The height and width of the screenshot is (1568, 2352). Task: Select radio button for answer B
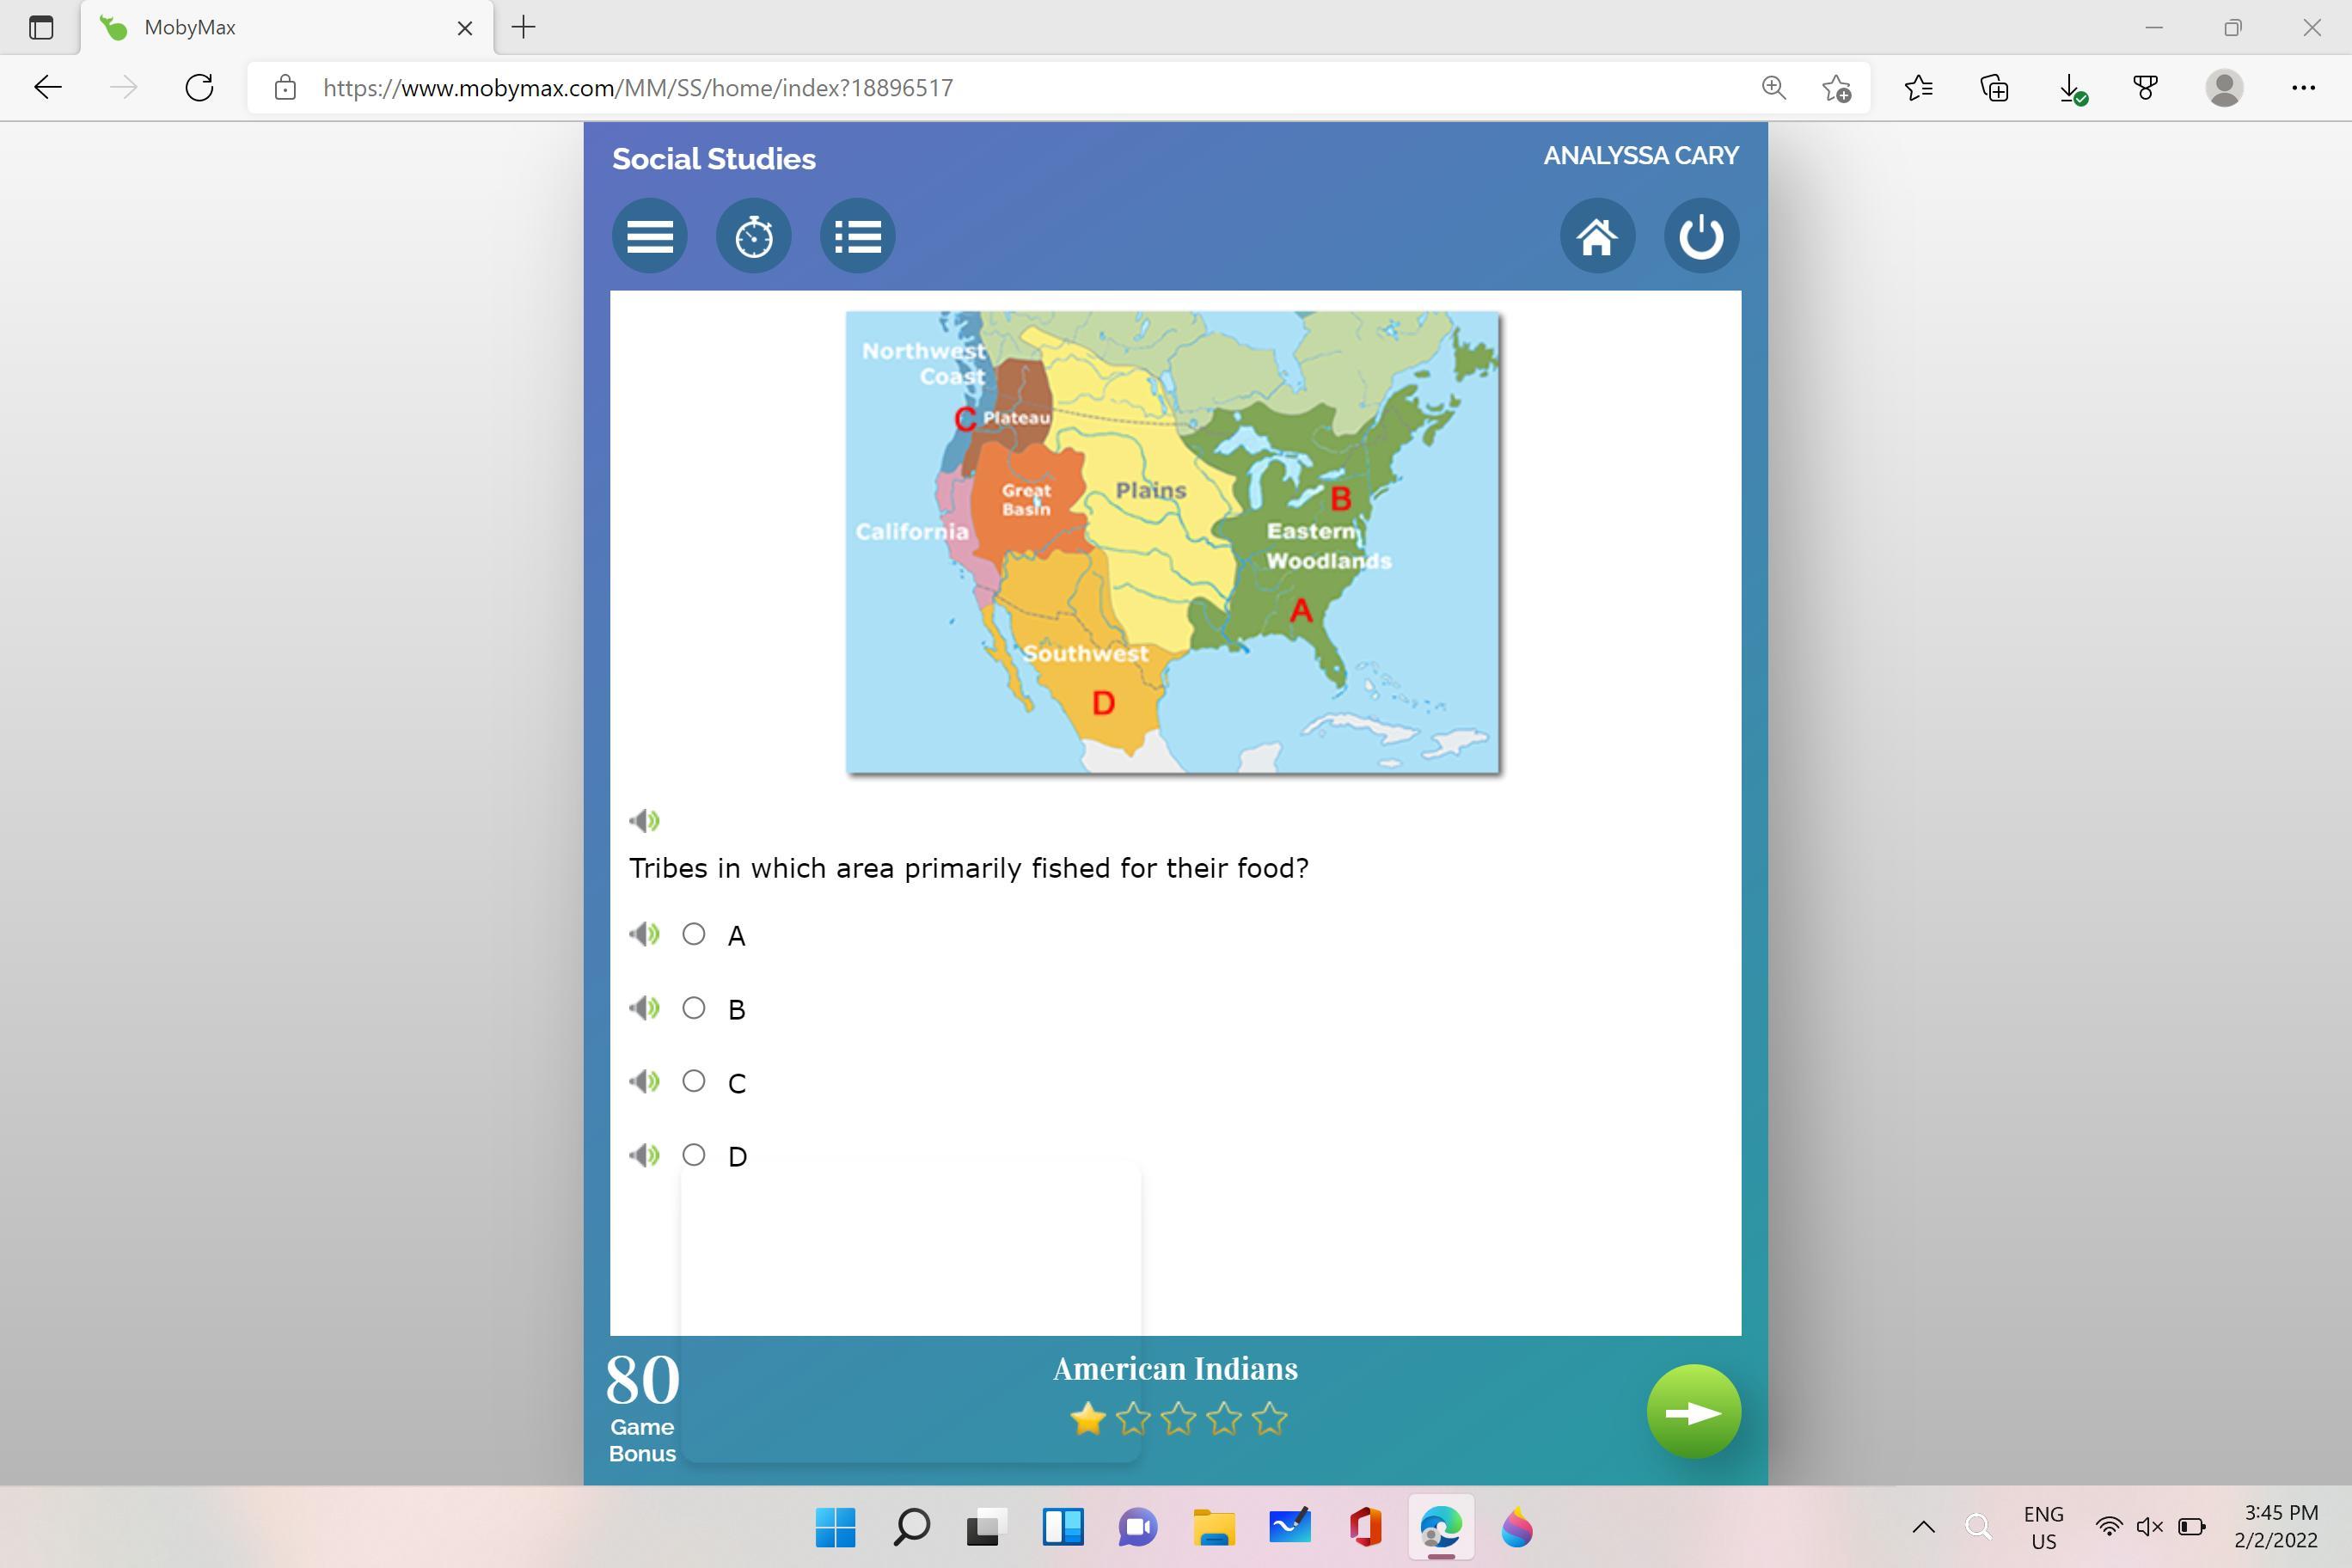tap(693, 1008)
